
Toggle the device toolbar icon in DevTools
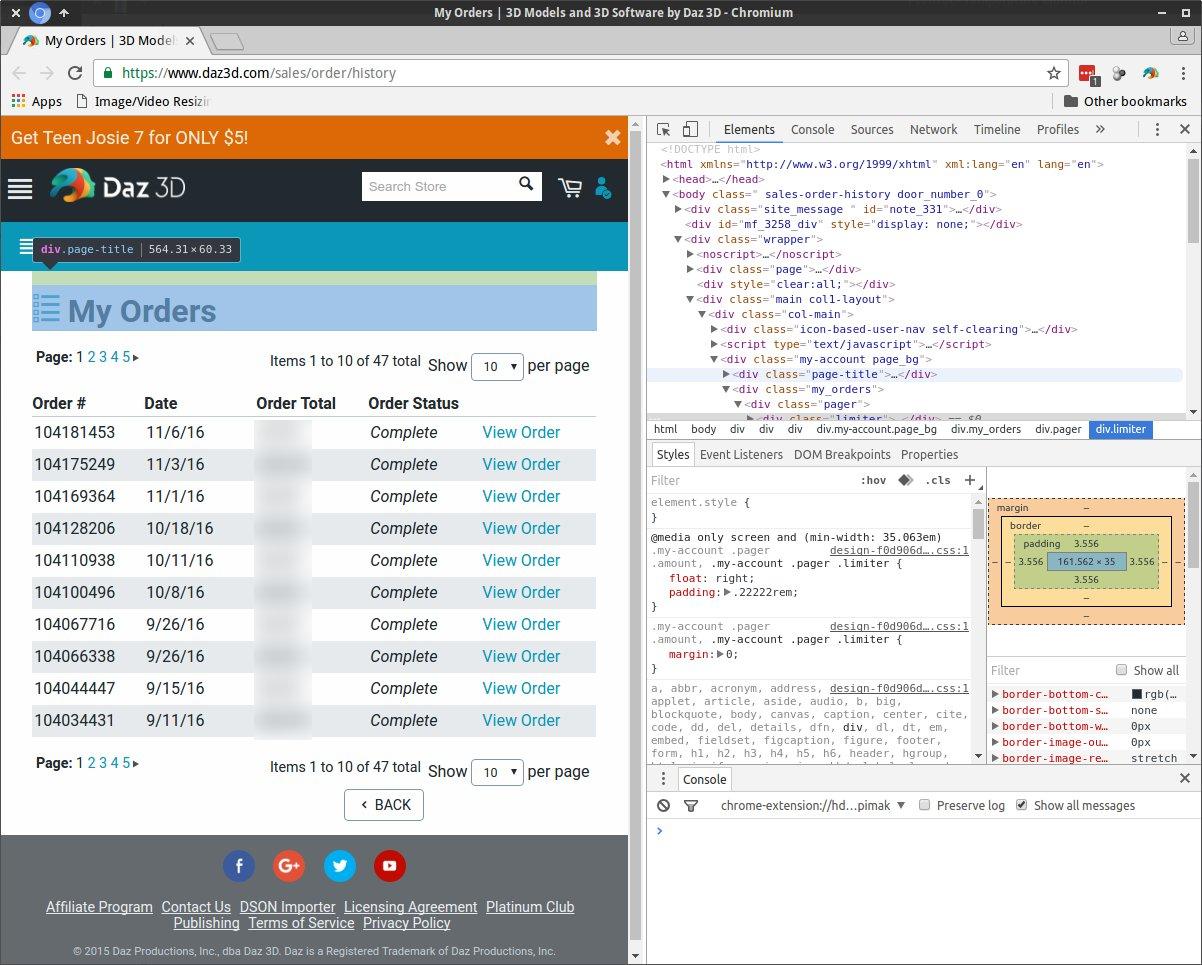[690, 130]
